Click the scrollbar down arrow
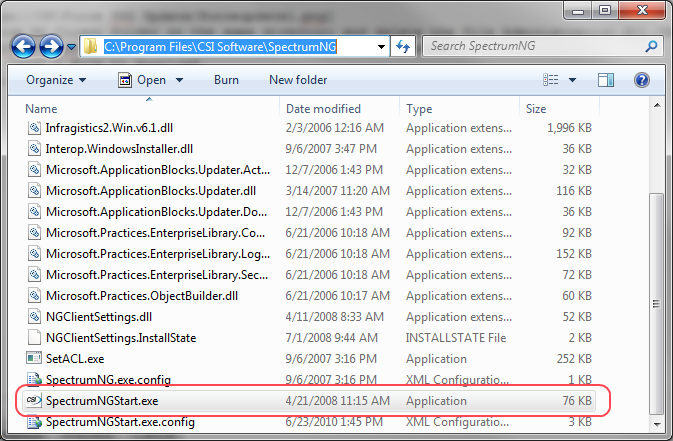Image resolution: width=673 pixels, height=441 pixels. (x=657, y=424)
